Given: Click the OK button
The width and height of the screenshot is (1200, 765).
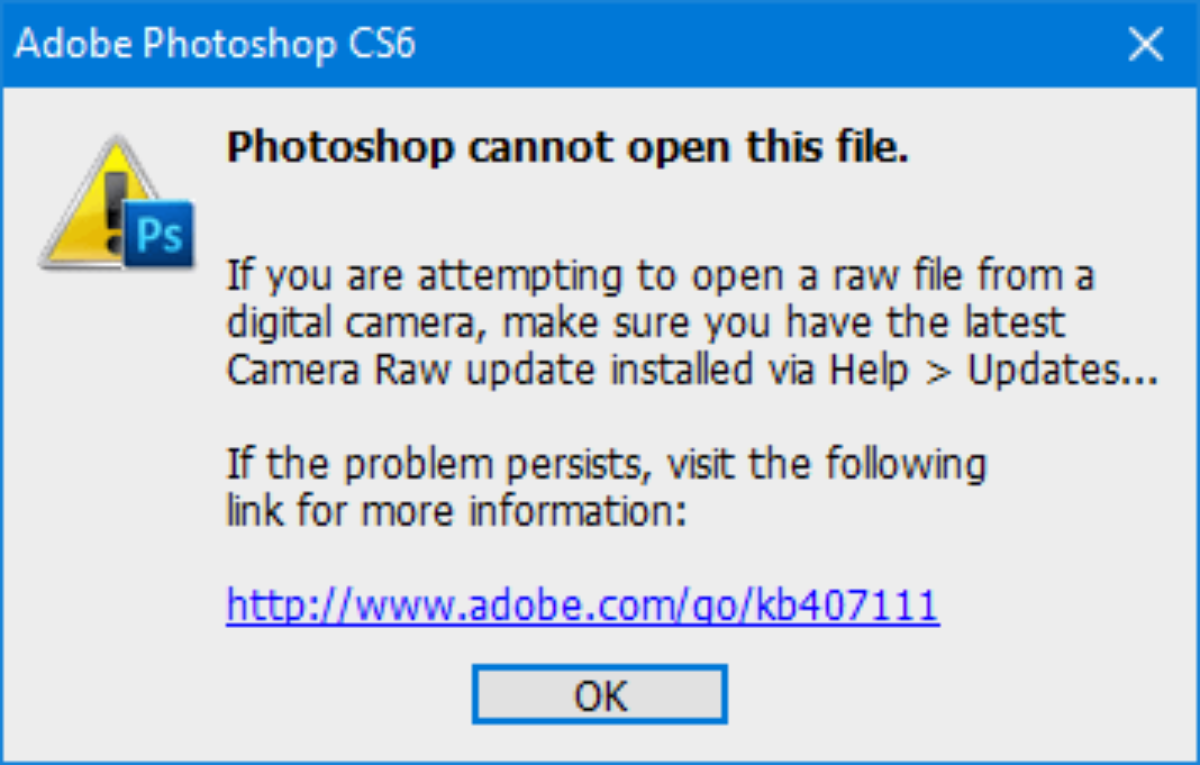Looking at the screenshot, I should click(600, 694).
